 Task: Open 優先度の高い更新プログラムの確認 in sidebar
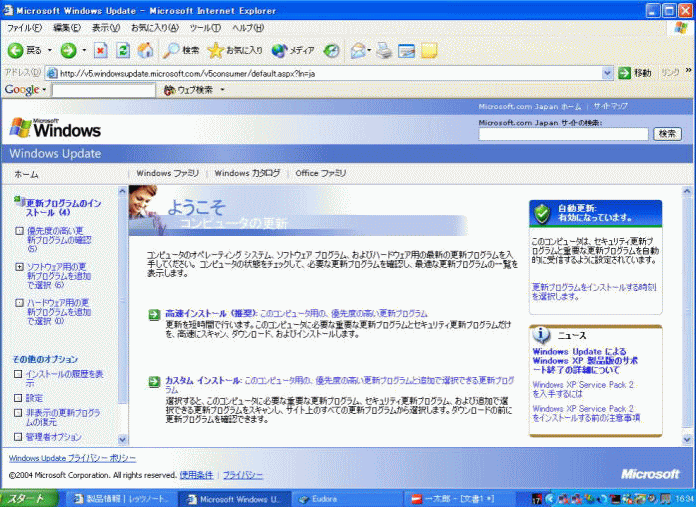click(59, 240)
